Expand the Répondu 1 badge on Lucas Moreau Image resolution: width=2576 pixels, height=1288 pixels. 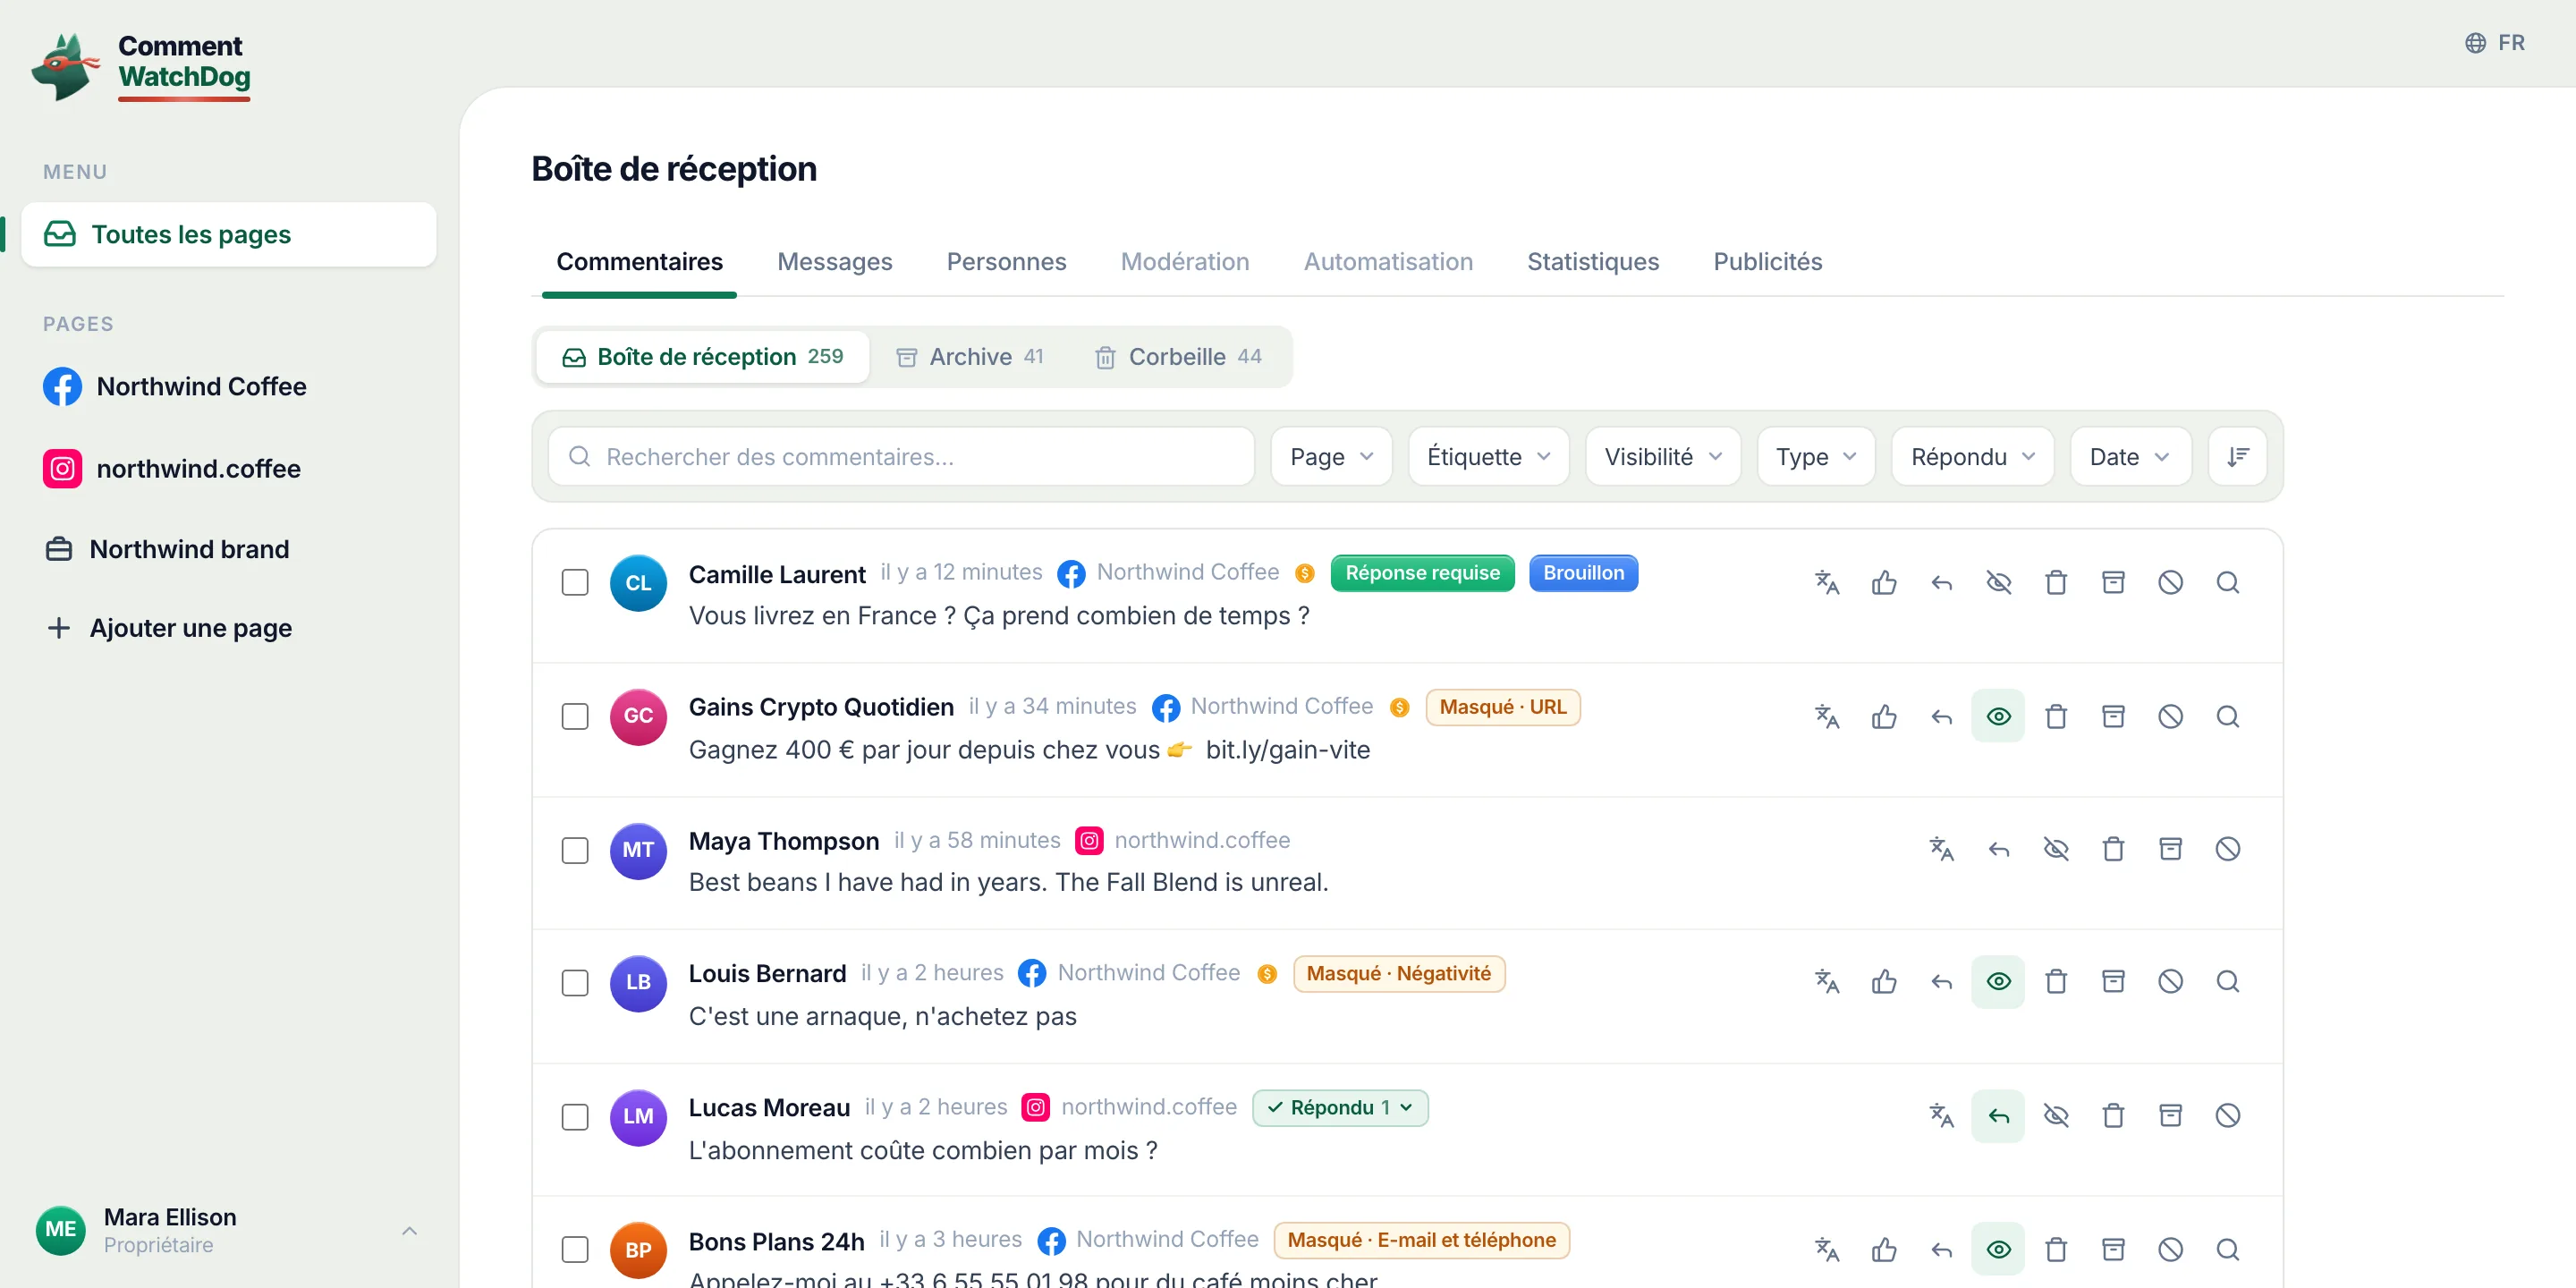pyautogui.click(x=1340, y=1108)
